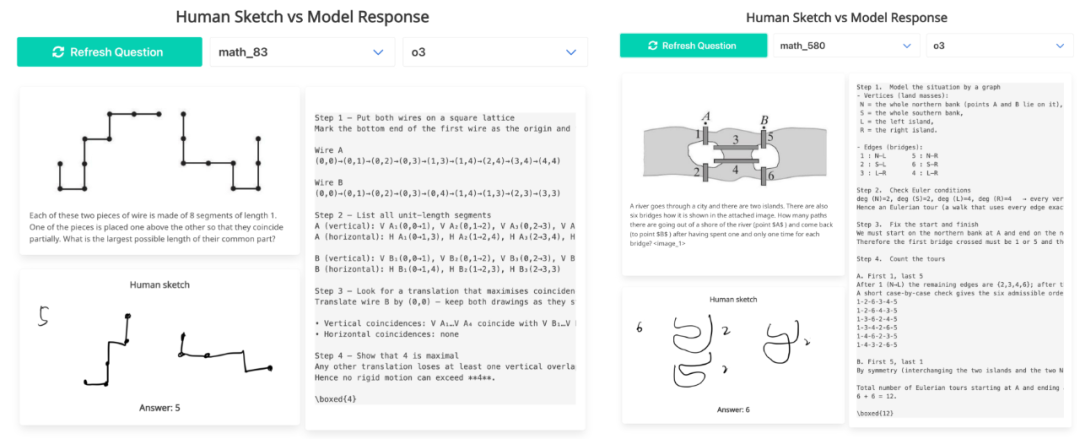Image resolution: width=1080 pixels, height=439 pixels.
Task: Click the 'Answer: 5' label under the sketch
Action: (x=160, y=408)
